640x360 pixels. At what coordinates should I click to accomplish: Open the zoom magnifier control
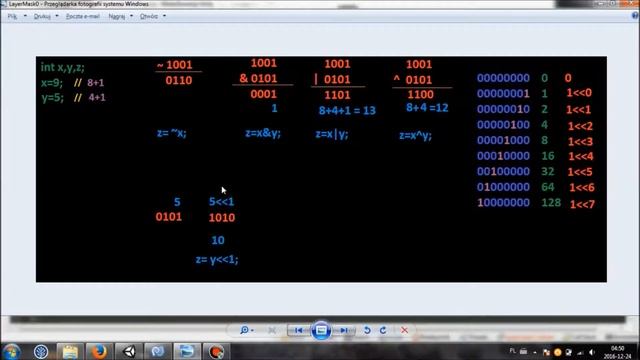244,330
